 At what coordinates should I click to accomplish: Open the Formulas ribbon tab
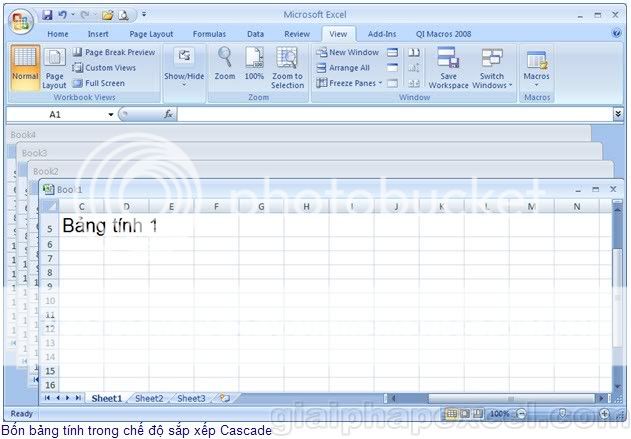[x=209, y=33]
